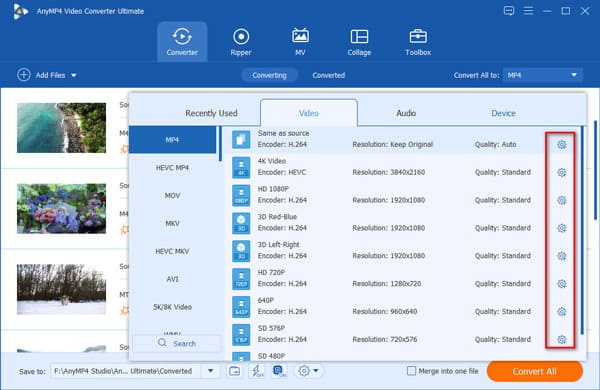Image resolution: width=600 pixels, height=390 pixels.
Task: Show the Converted list
Action: [x=329, y=75]
